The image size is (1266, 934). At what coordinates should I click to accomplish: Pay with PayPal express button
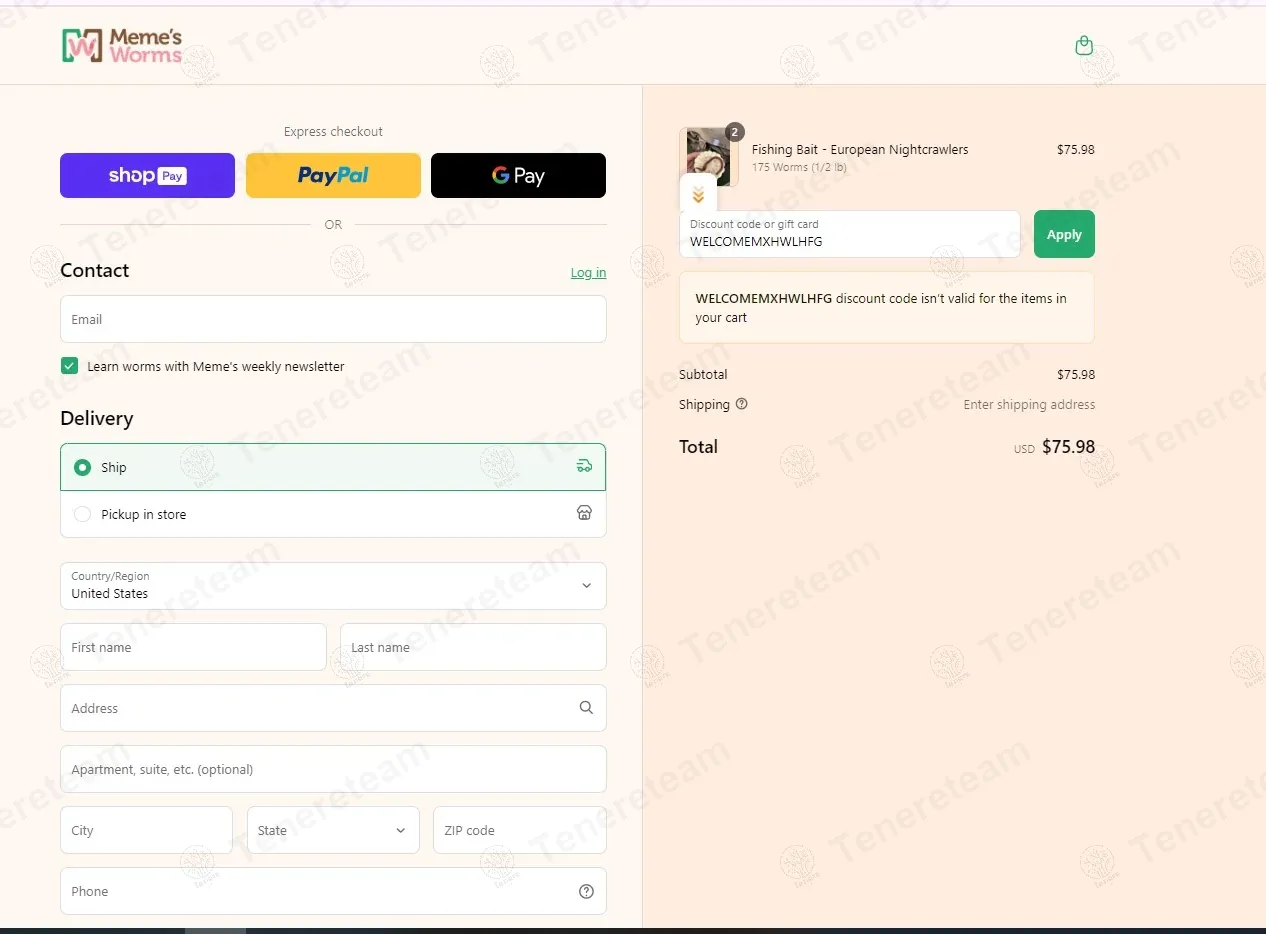(333, 175)
